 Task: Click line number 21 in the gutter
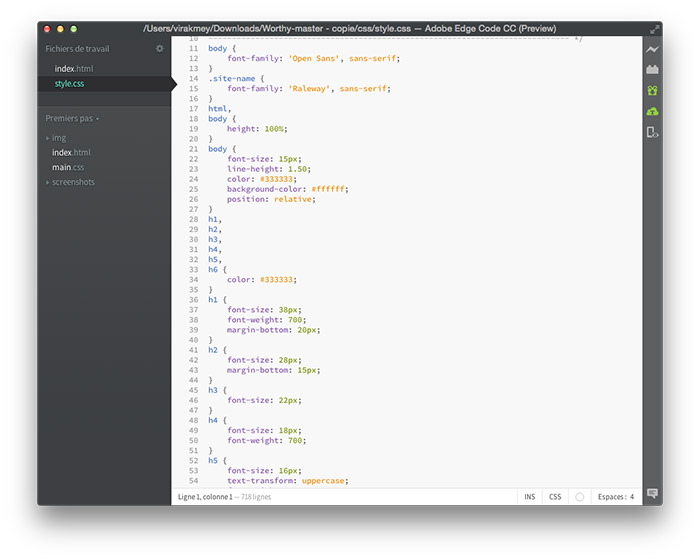click(193, 149)
